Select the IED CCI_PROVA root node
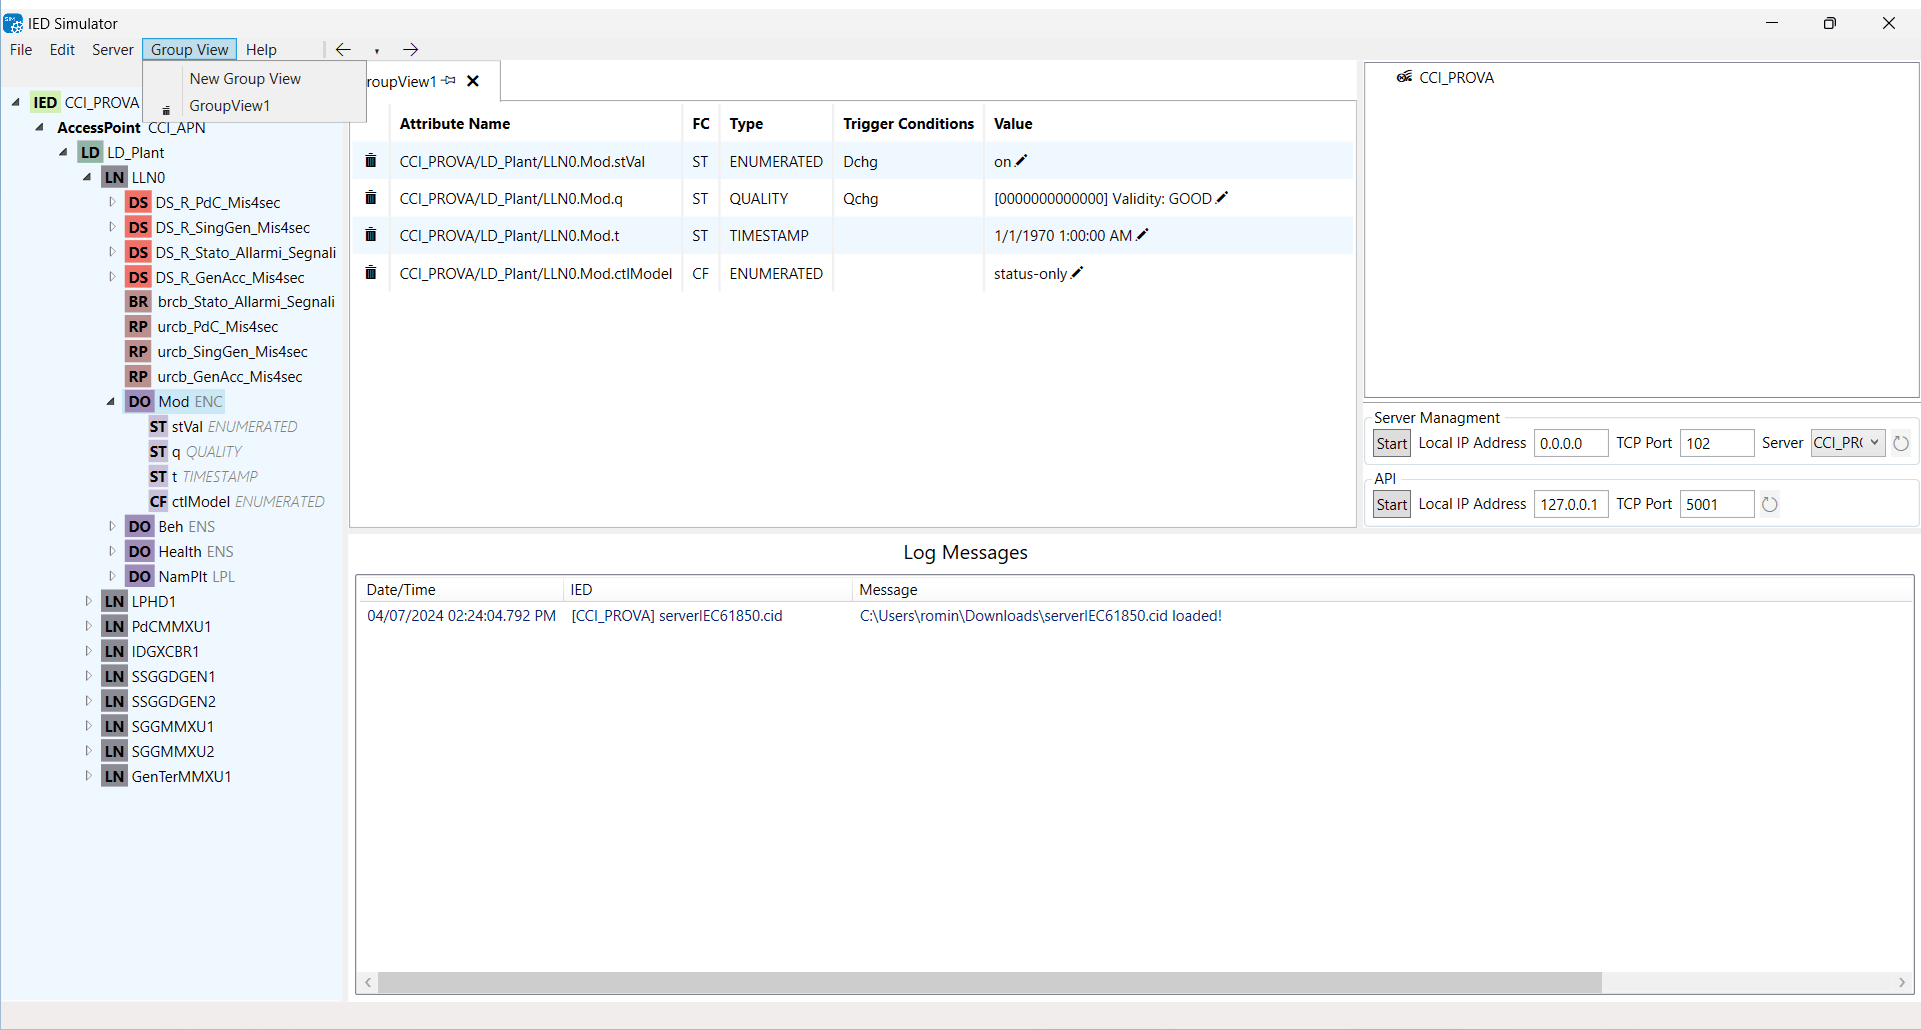1921x1030 pixels. point(86,102)
